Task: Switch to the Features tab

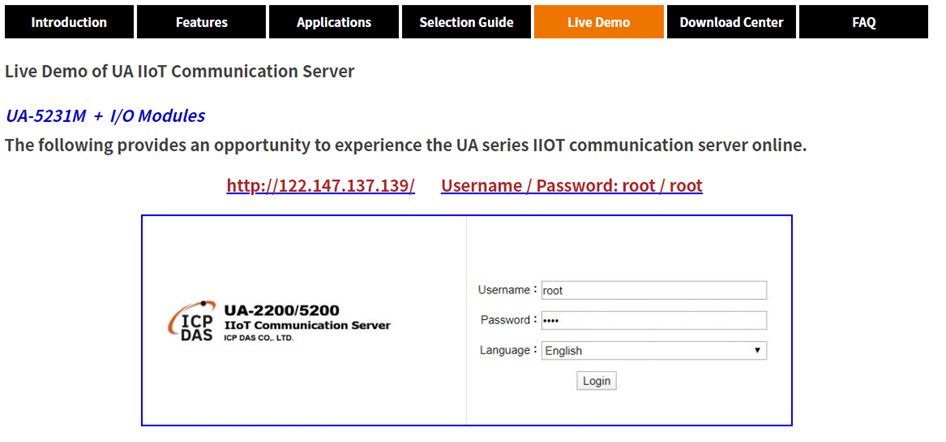Action: pyautogui.click(x=202, y=22)
